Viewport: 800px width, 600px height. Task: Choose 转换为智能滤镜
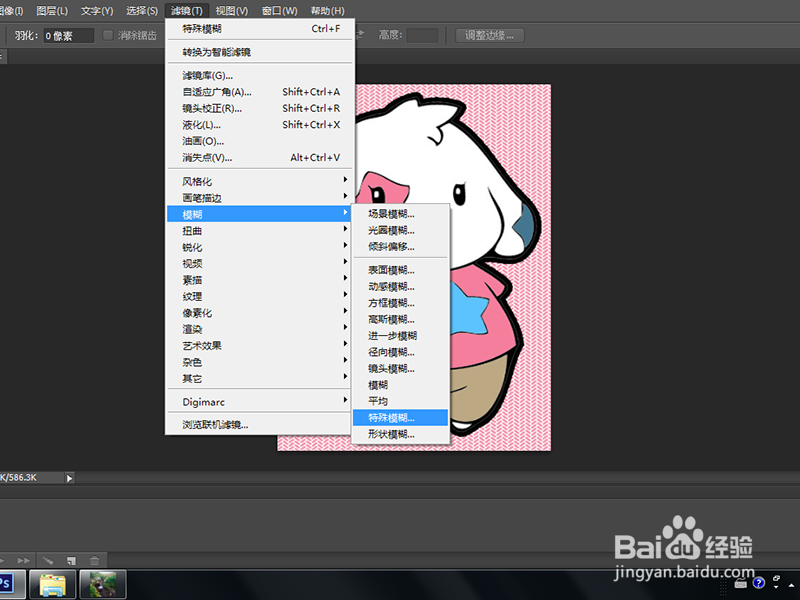(x=260, y=52)
